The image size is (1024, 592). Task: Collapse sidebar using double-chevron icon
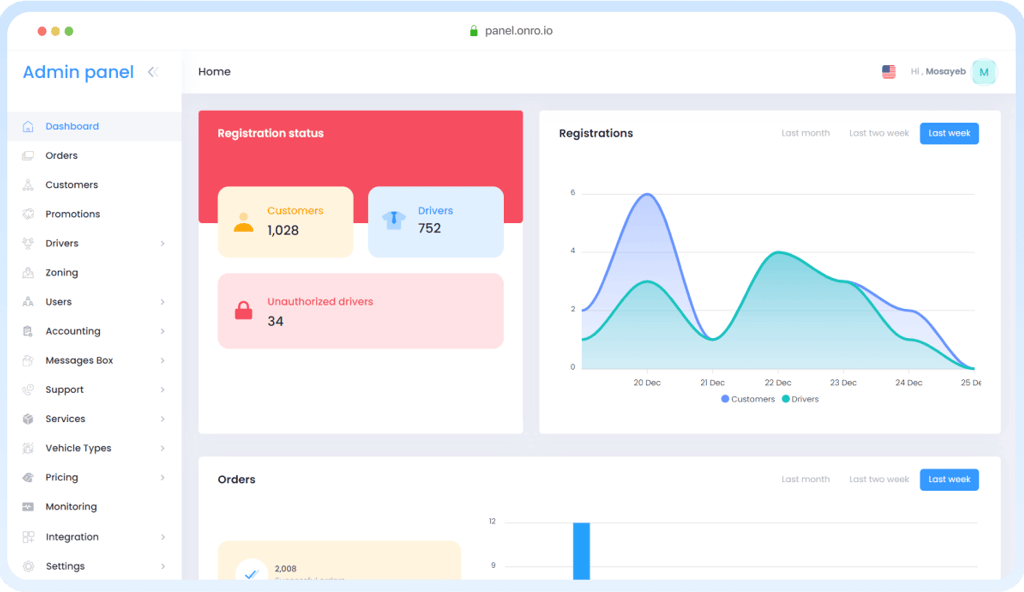click(x=153, y=72)
